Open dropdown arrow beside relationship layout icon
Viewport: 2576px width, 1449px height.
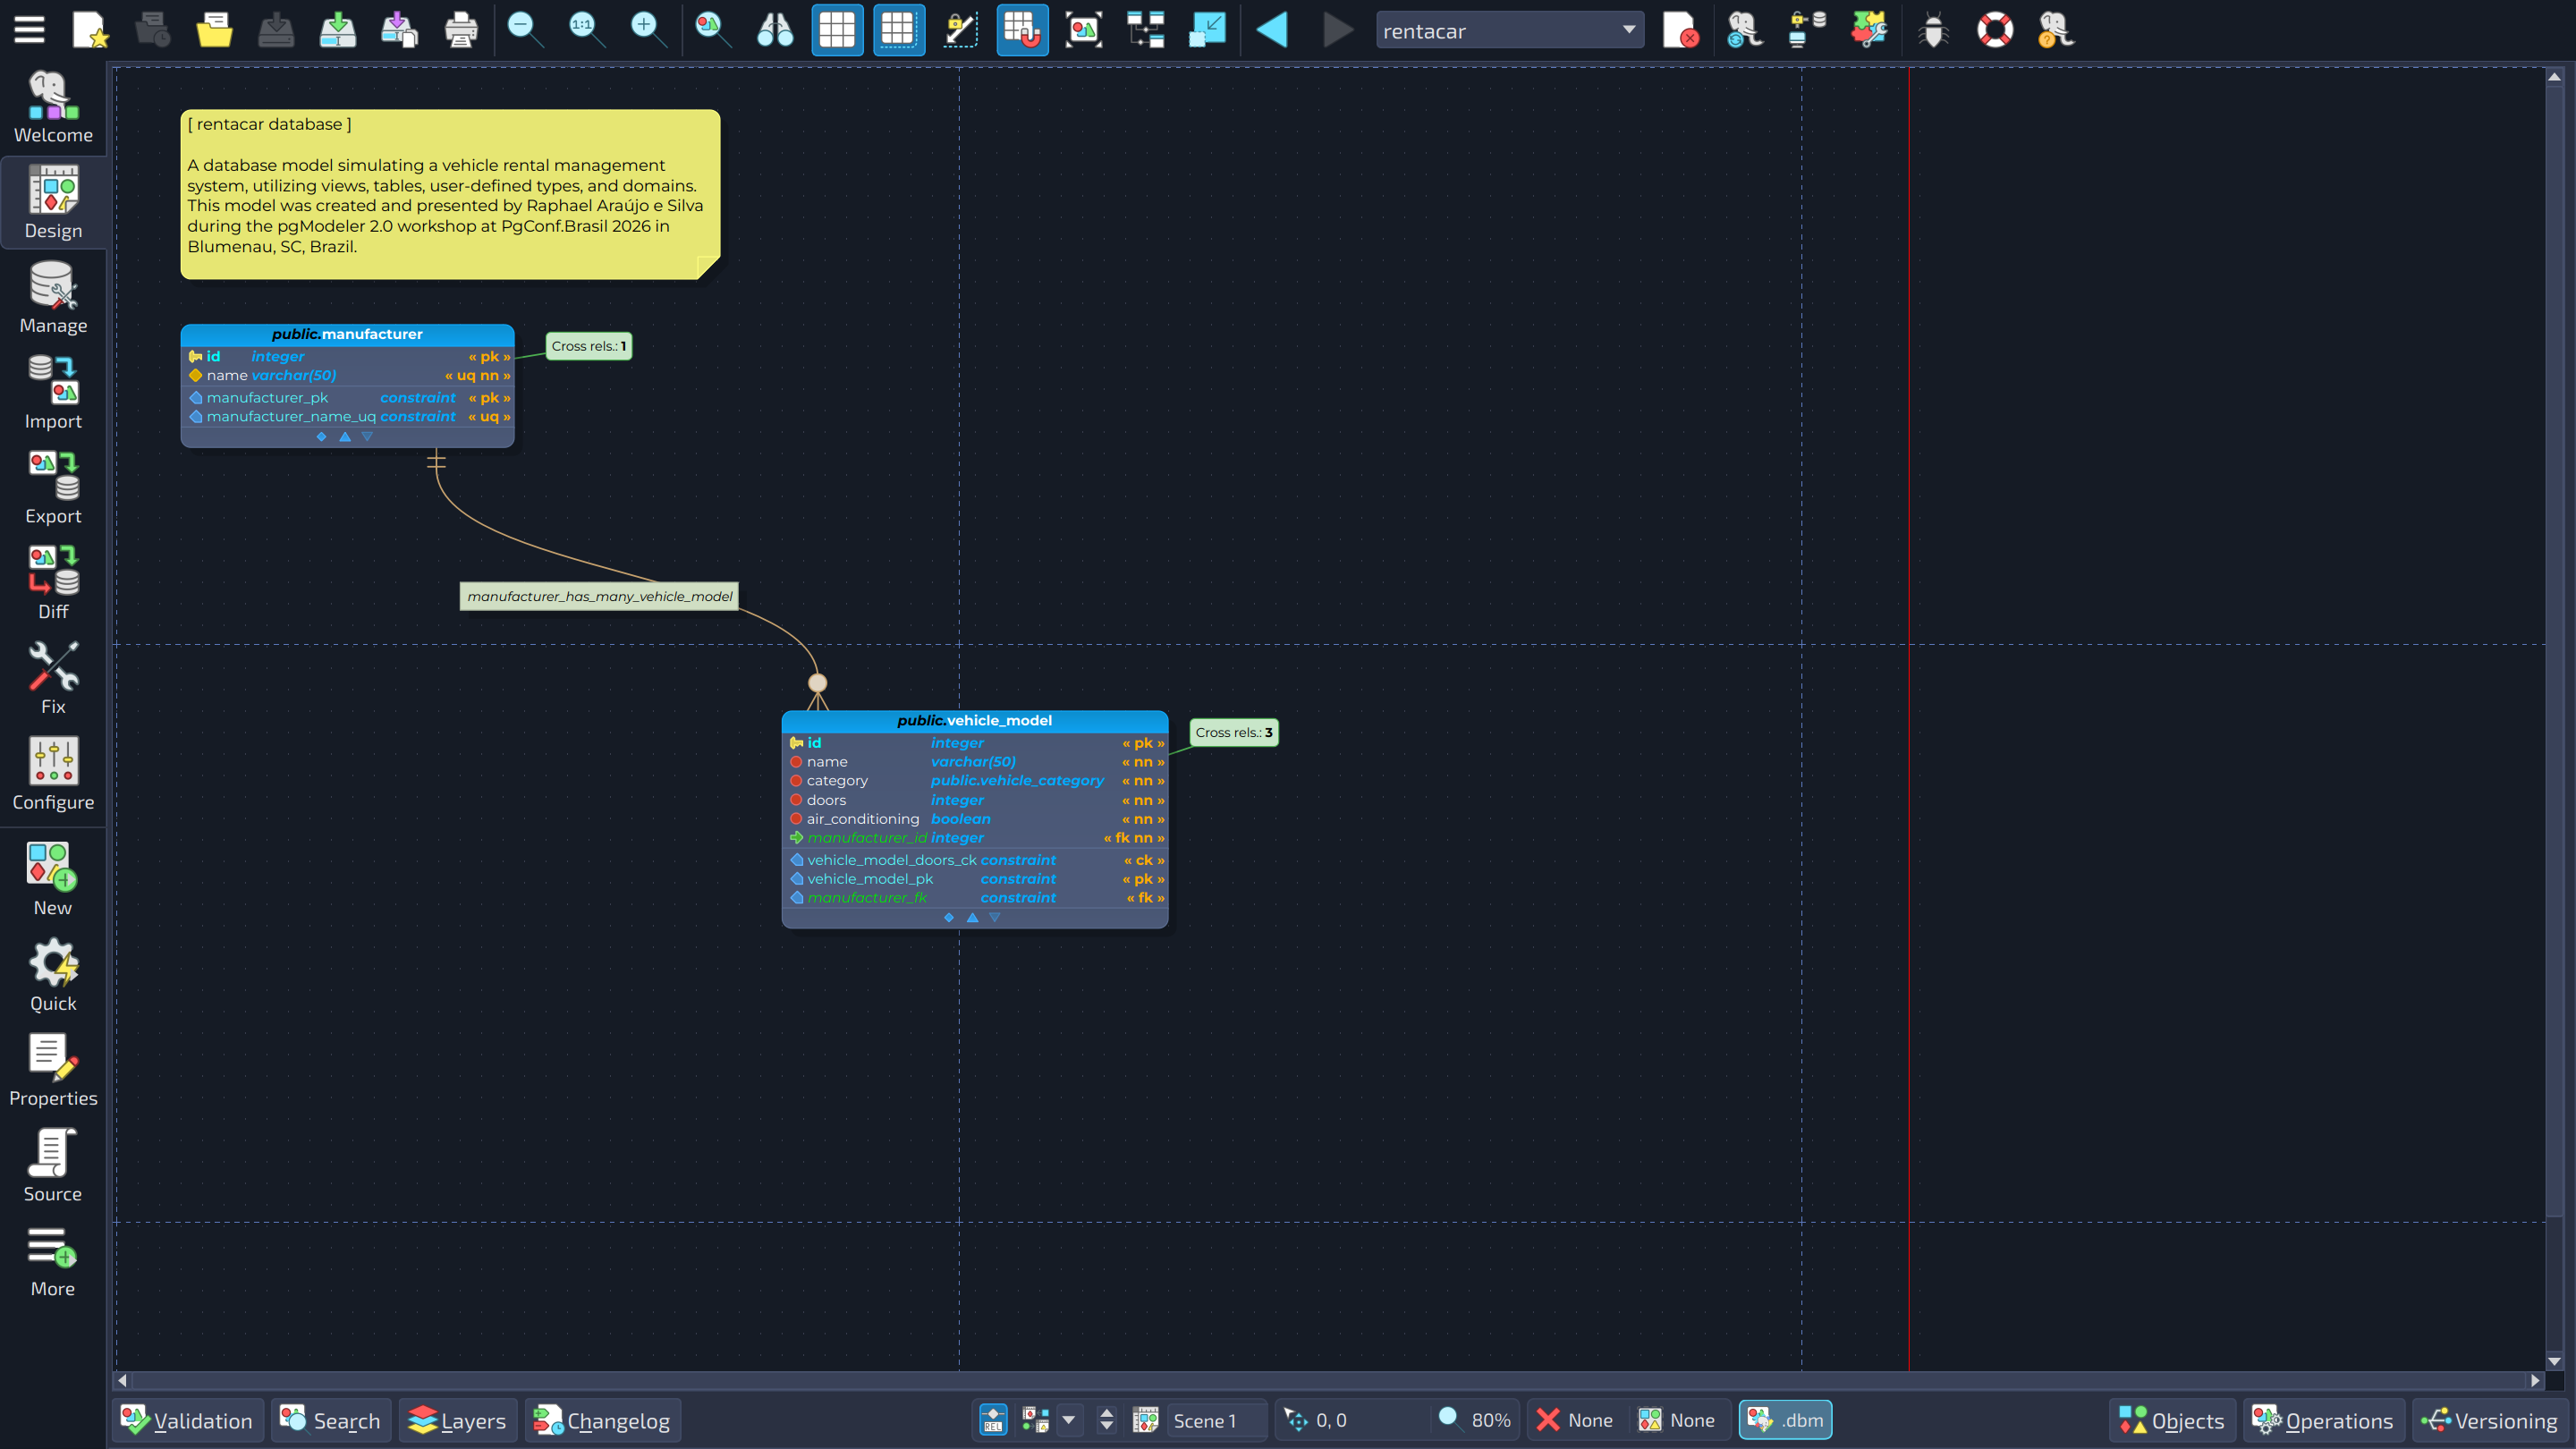click(1068, 1420)
